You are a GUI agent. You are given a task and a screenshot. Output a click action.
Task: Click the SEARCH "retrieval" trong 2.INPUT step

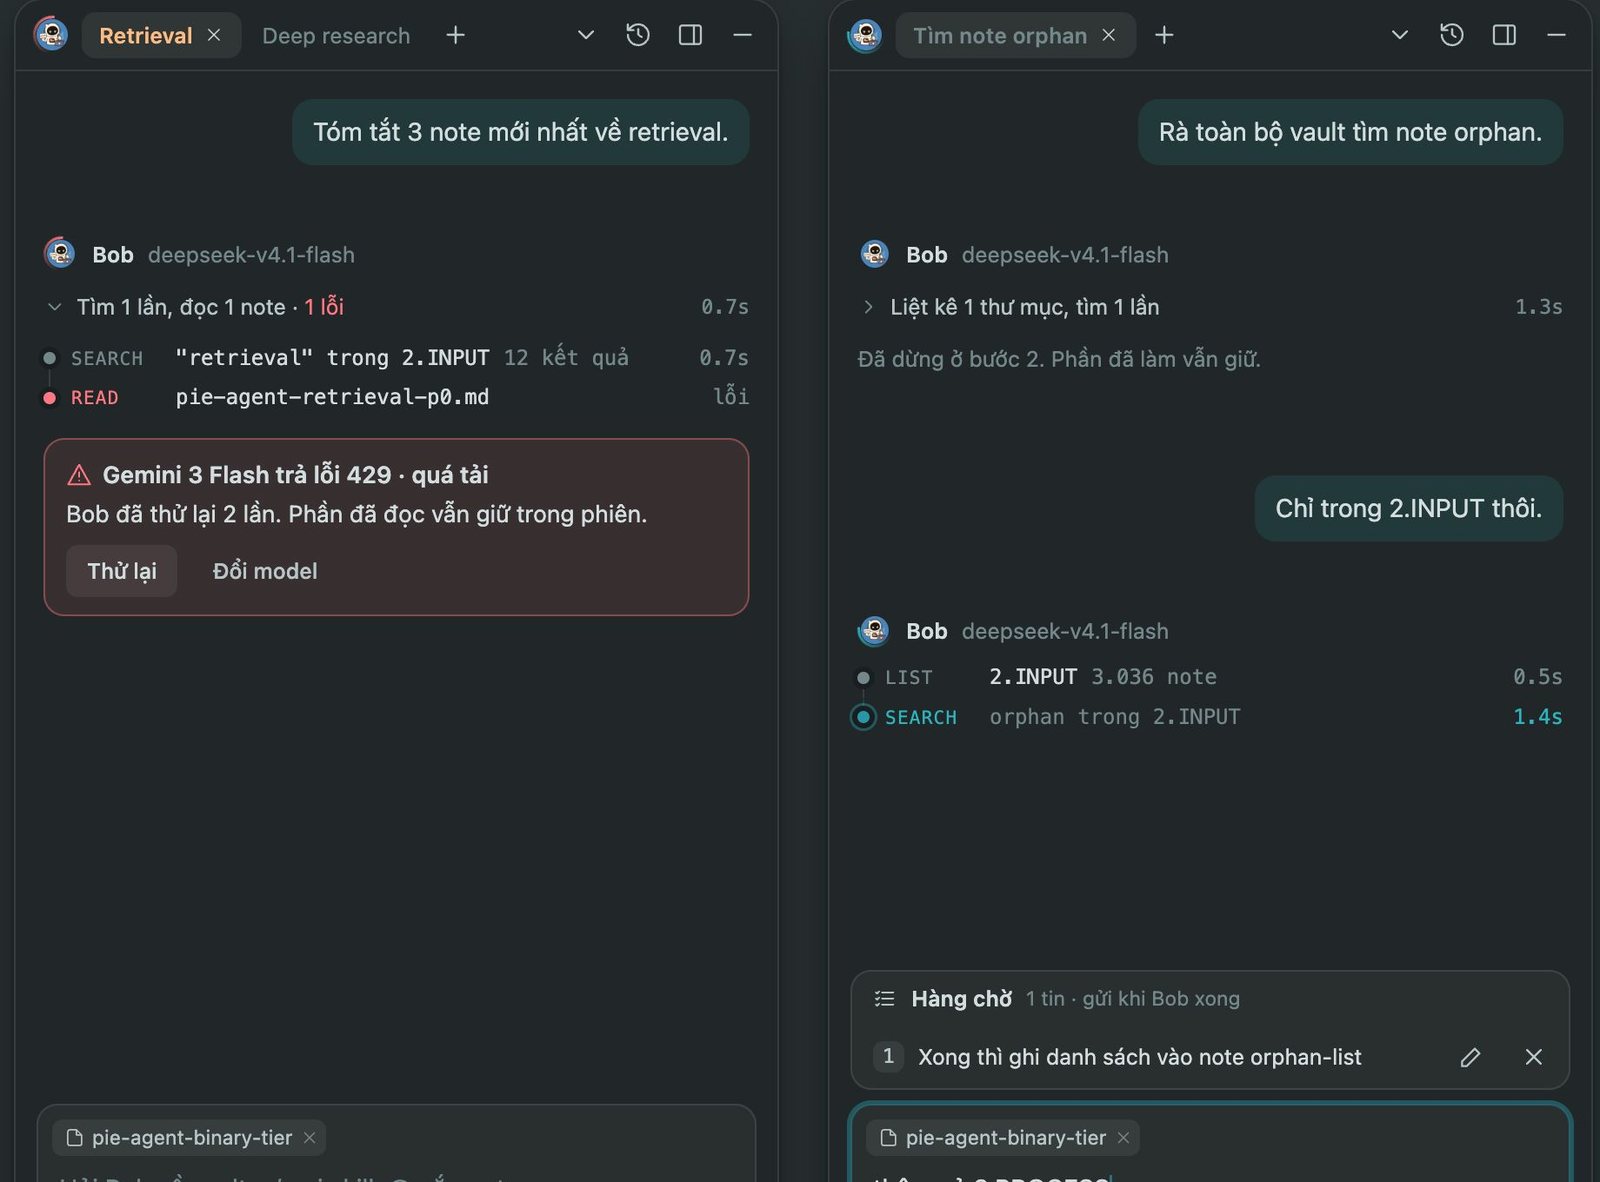[x=396, y=358]
